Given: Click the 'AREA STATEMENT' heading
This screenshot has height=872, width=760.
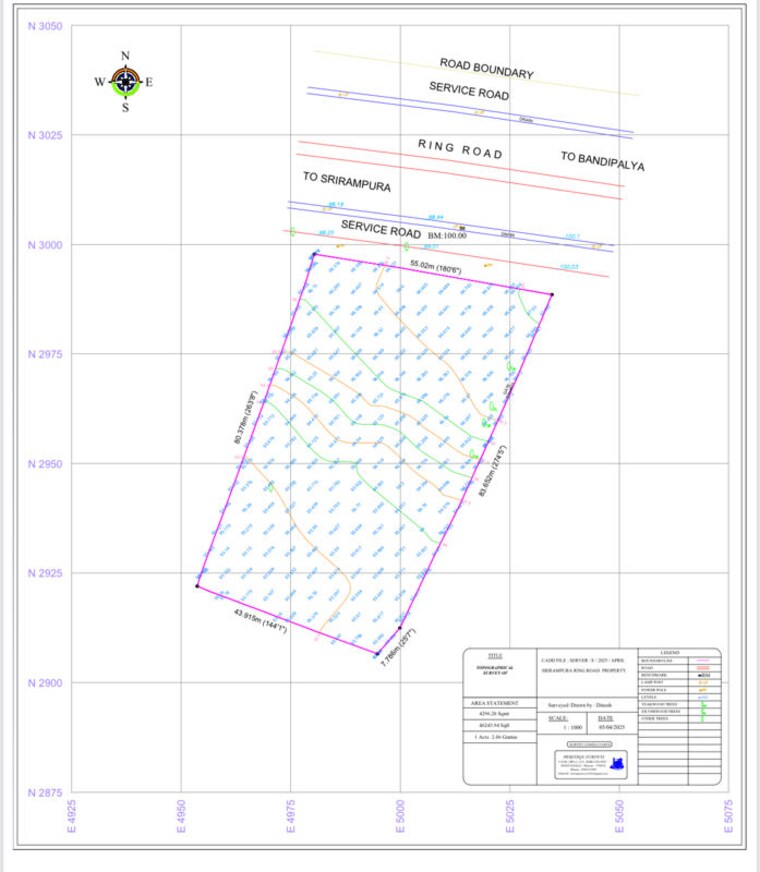Looking at the screenshot, I should (x=494, y=703).
